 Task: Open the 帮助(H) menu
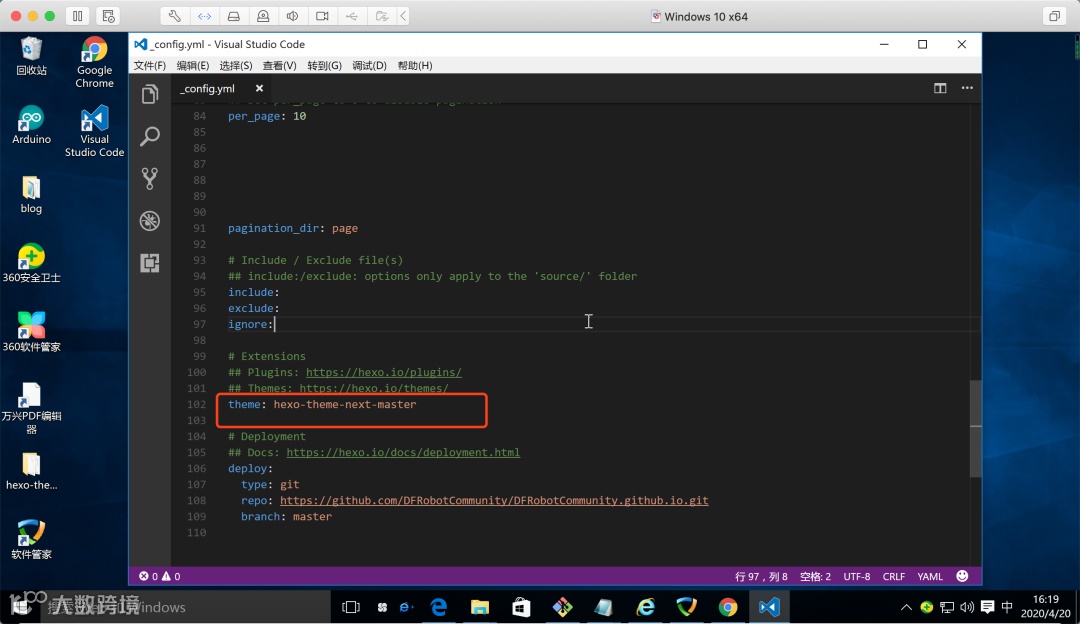click(x=415, y=65)
